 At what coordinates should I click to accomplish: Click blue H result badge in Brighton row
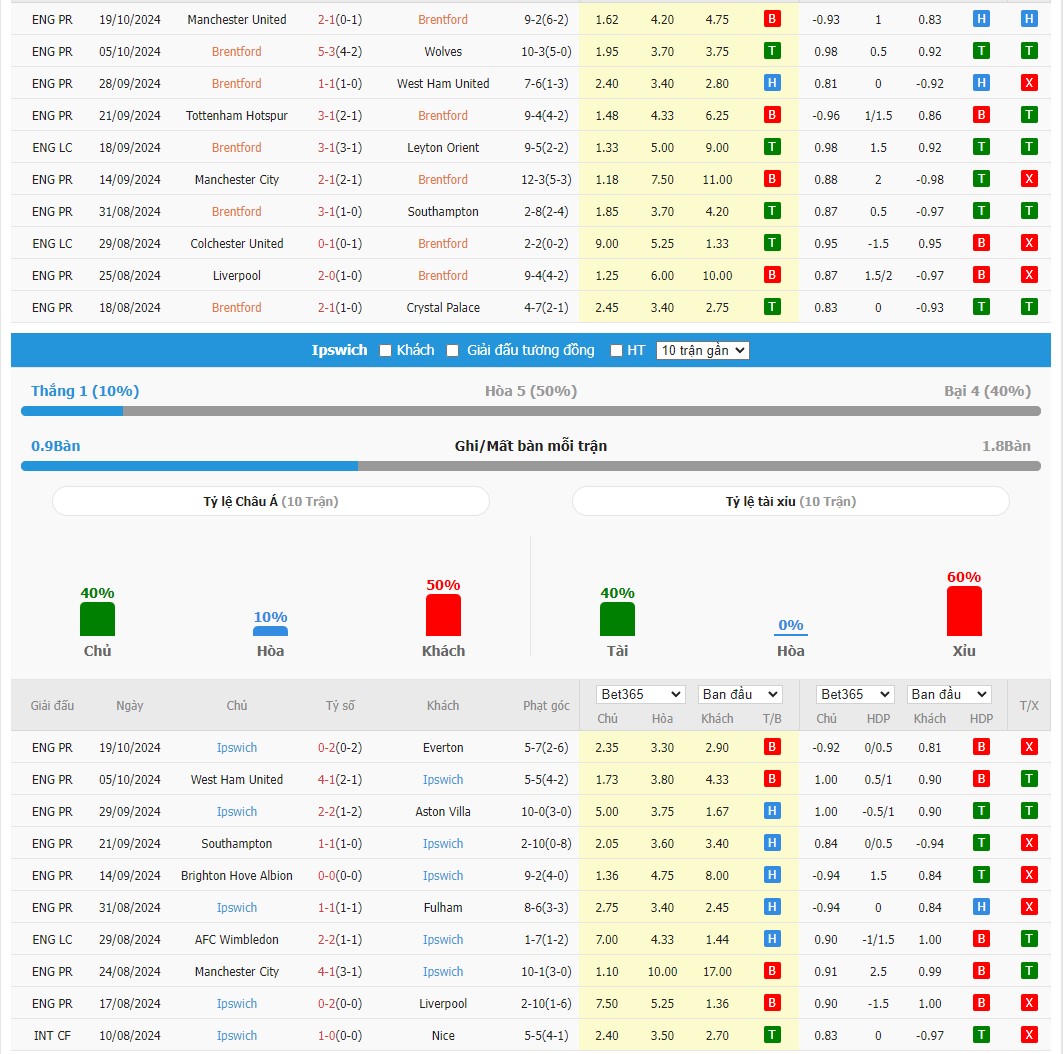771,875
